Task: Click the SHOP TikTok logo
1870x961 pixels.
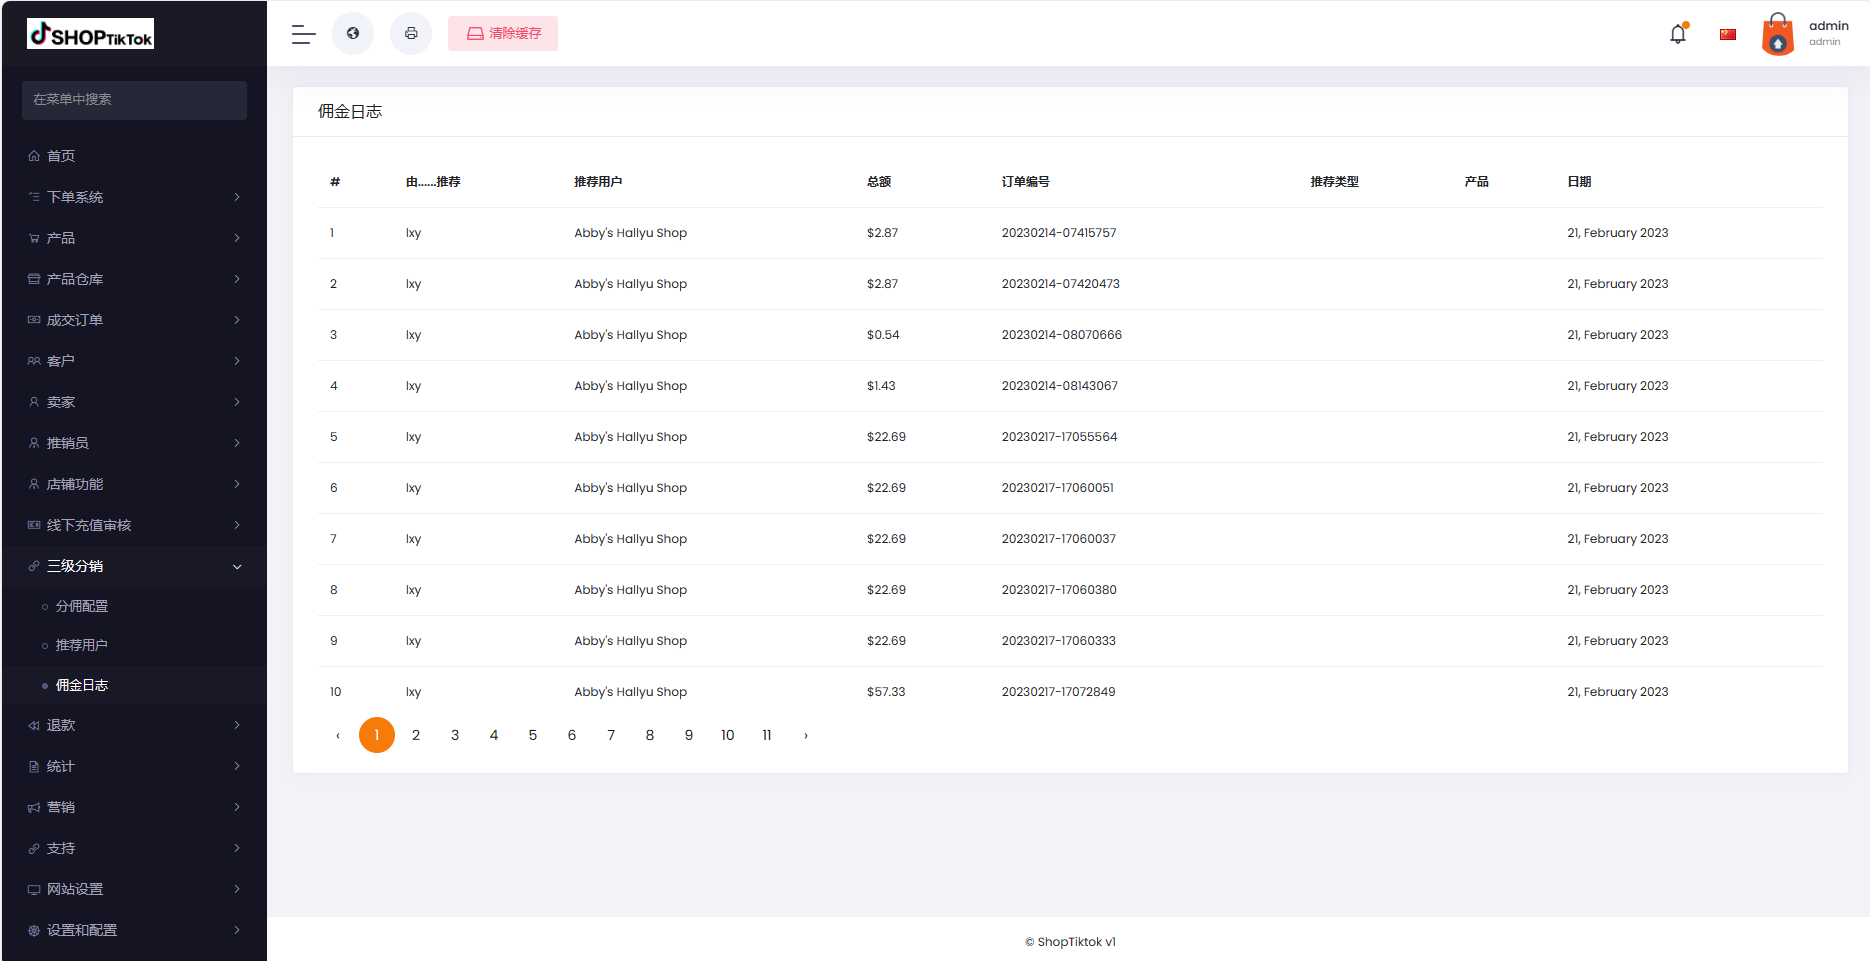Action: [91, 34]
